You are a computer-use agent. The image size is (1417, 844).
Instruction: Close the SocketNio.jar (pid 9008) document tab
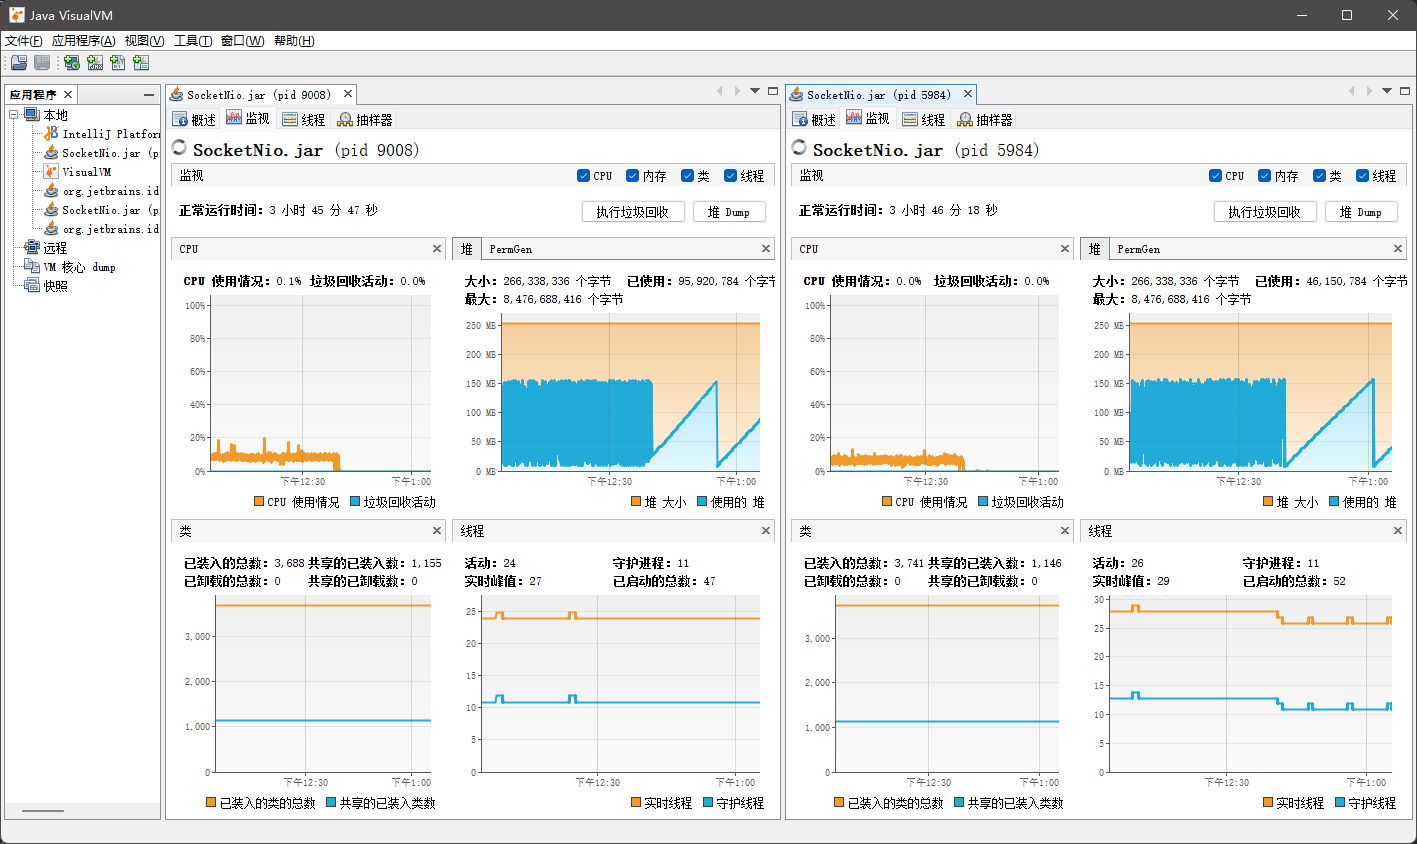pyautogui.click(x=348, y=94)
